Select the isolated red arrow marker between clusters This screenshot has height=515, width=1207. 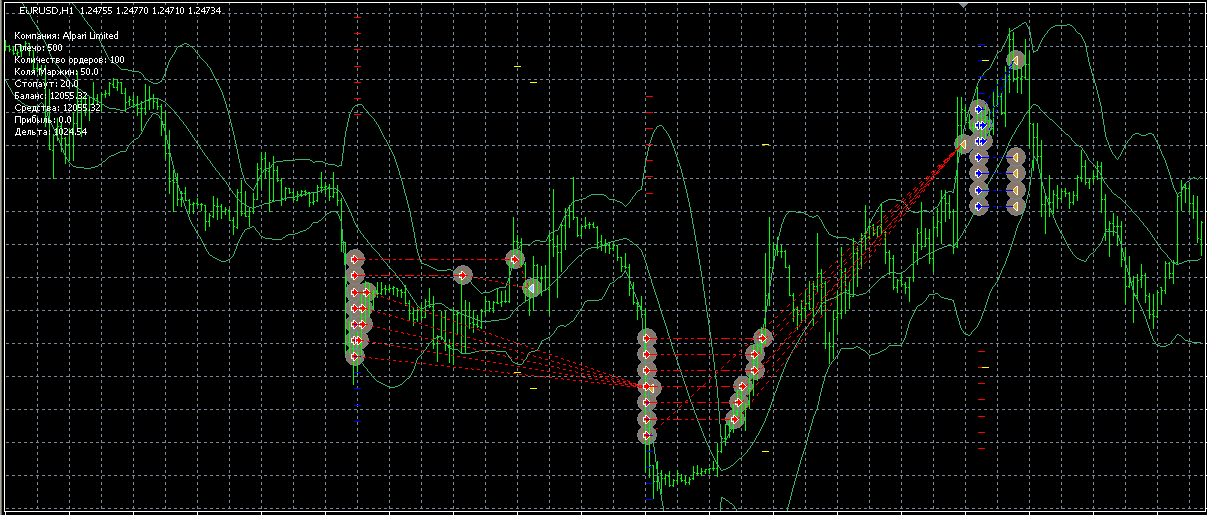tap(462, 274)
